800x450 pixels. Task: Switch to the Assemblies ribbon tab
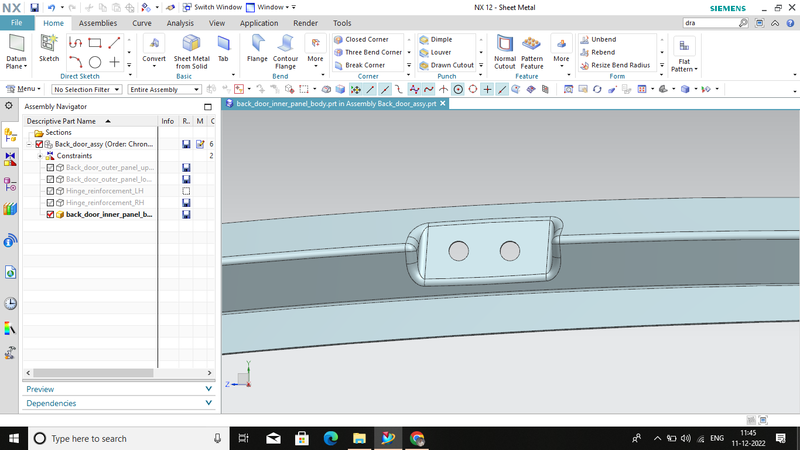pos(97,23)
